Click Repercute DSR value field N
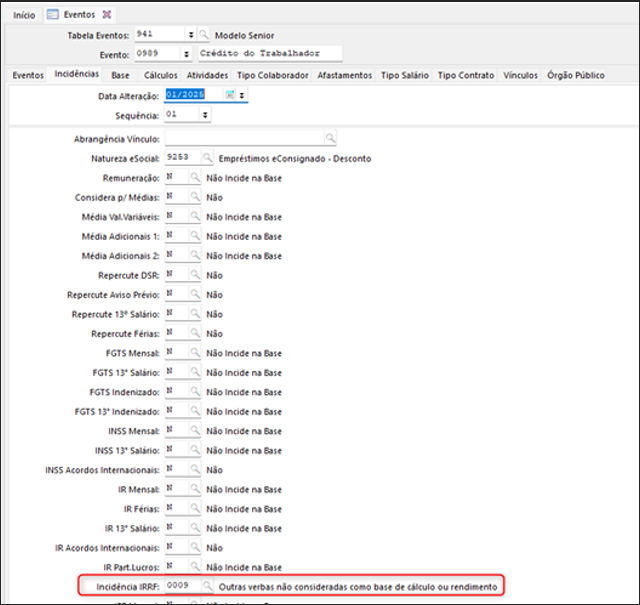 tap(177, 274)
